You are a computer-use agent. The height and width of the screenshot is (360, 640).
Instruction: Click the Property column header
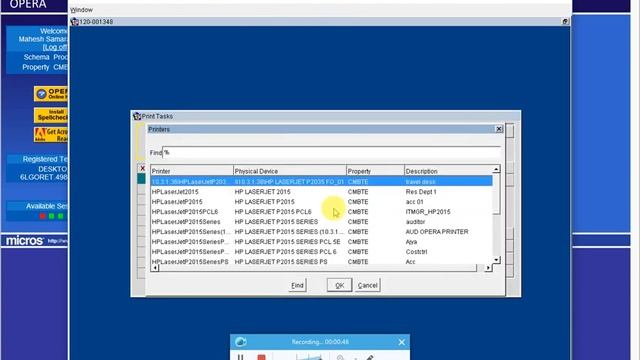375,171
